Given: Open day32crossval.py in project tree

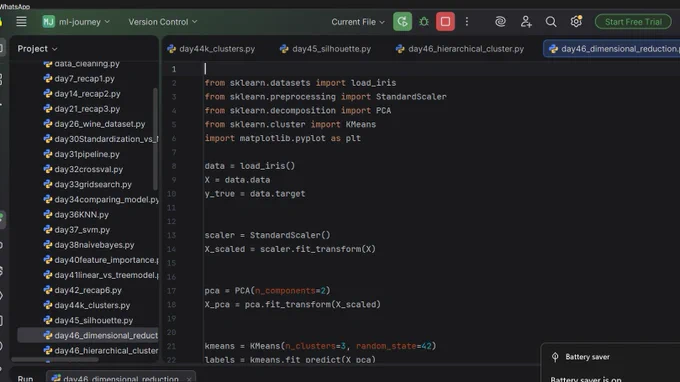Looking at the screenshot, I should (88, 169).
